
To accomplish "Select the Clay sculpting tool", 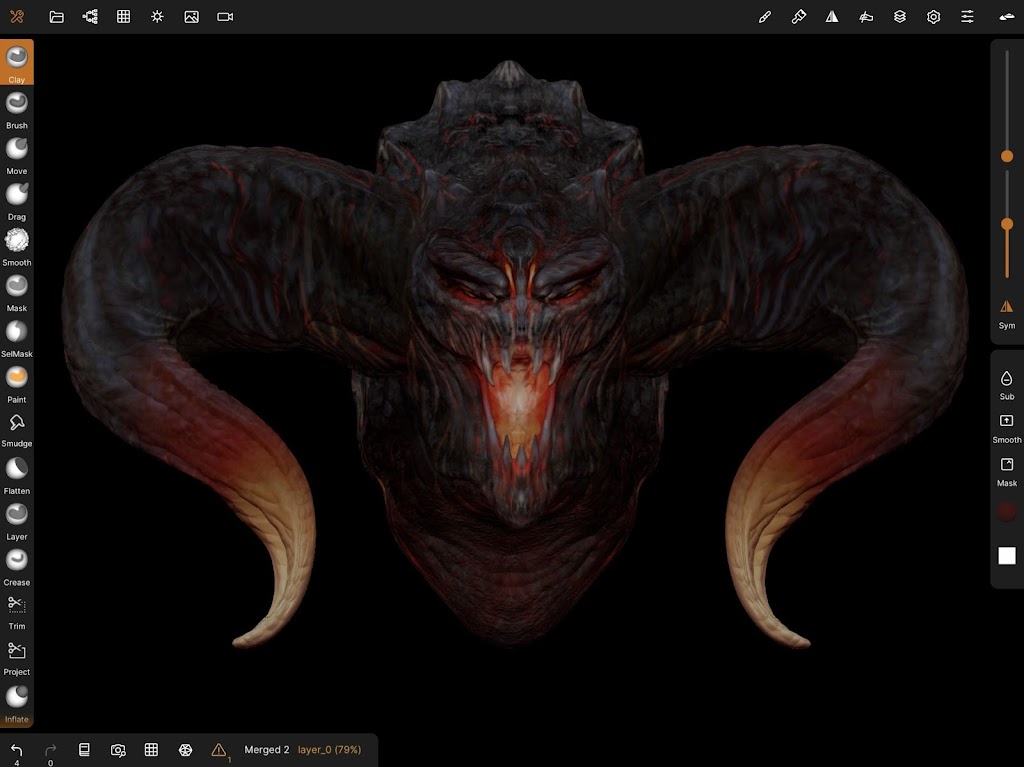I will tap(17, 62).
